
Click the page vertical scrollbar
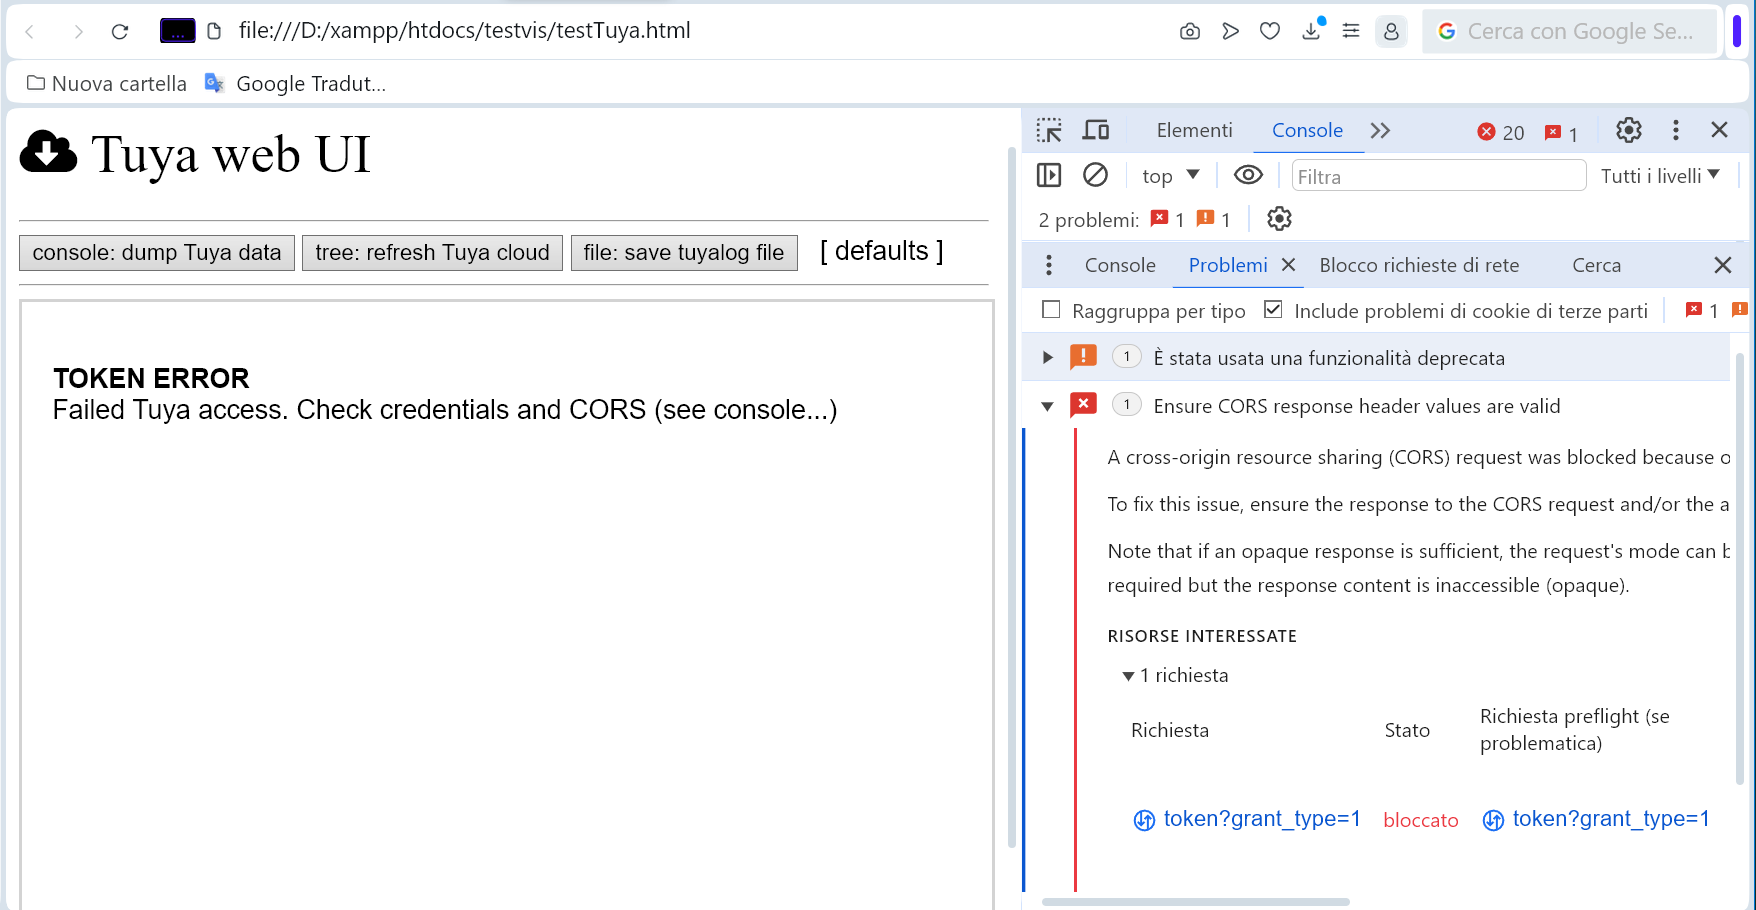(1011, 497)
